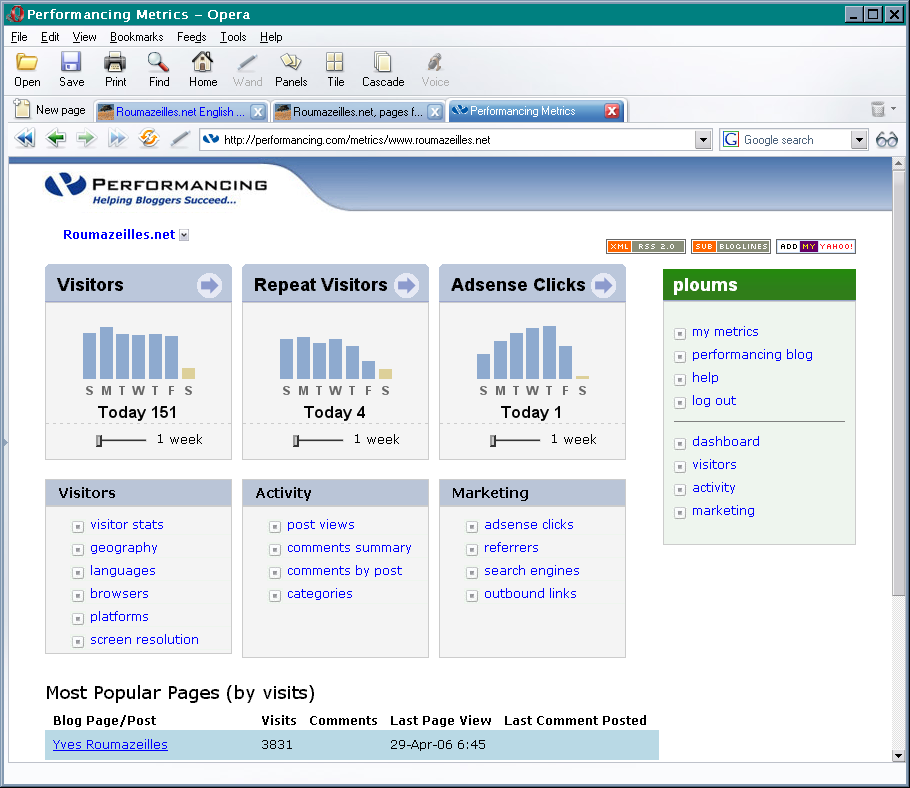Click the Repeat Visitors arrow icon
This screenshot has width=910, height=788.
[x=406, y=285]
